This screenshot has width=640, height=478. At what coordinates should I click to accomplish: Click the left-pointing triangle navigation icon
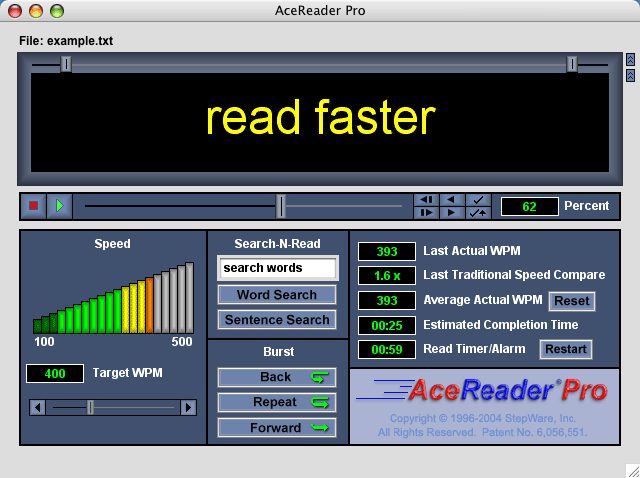452,200
